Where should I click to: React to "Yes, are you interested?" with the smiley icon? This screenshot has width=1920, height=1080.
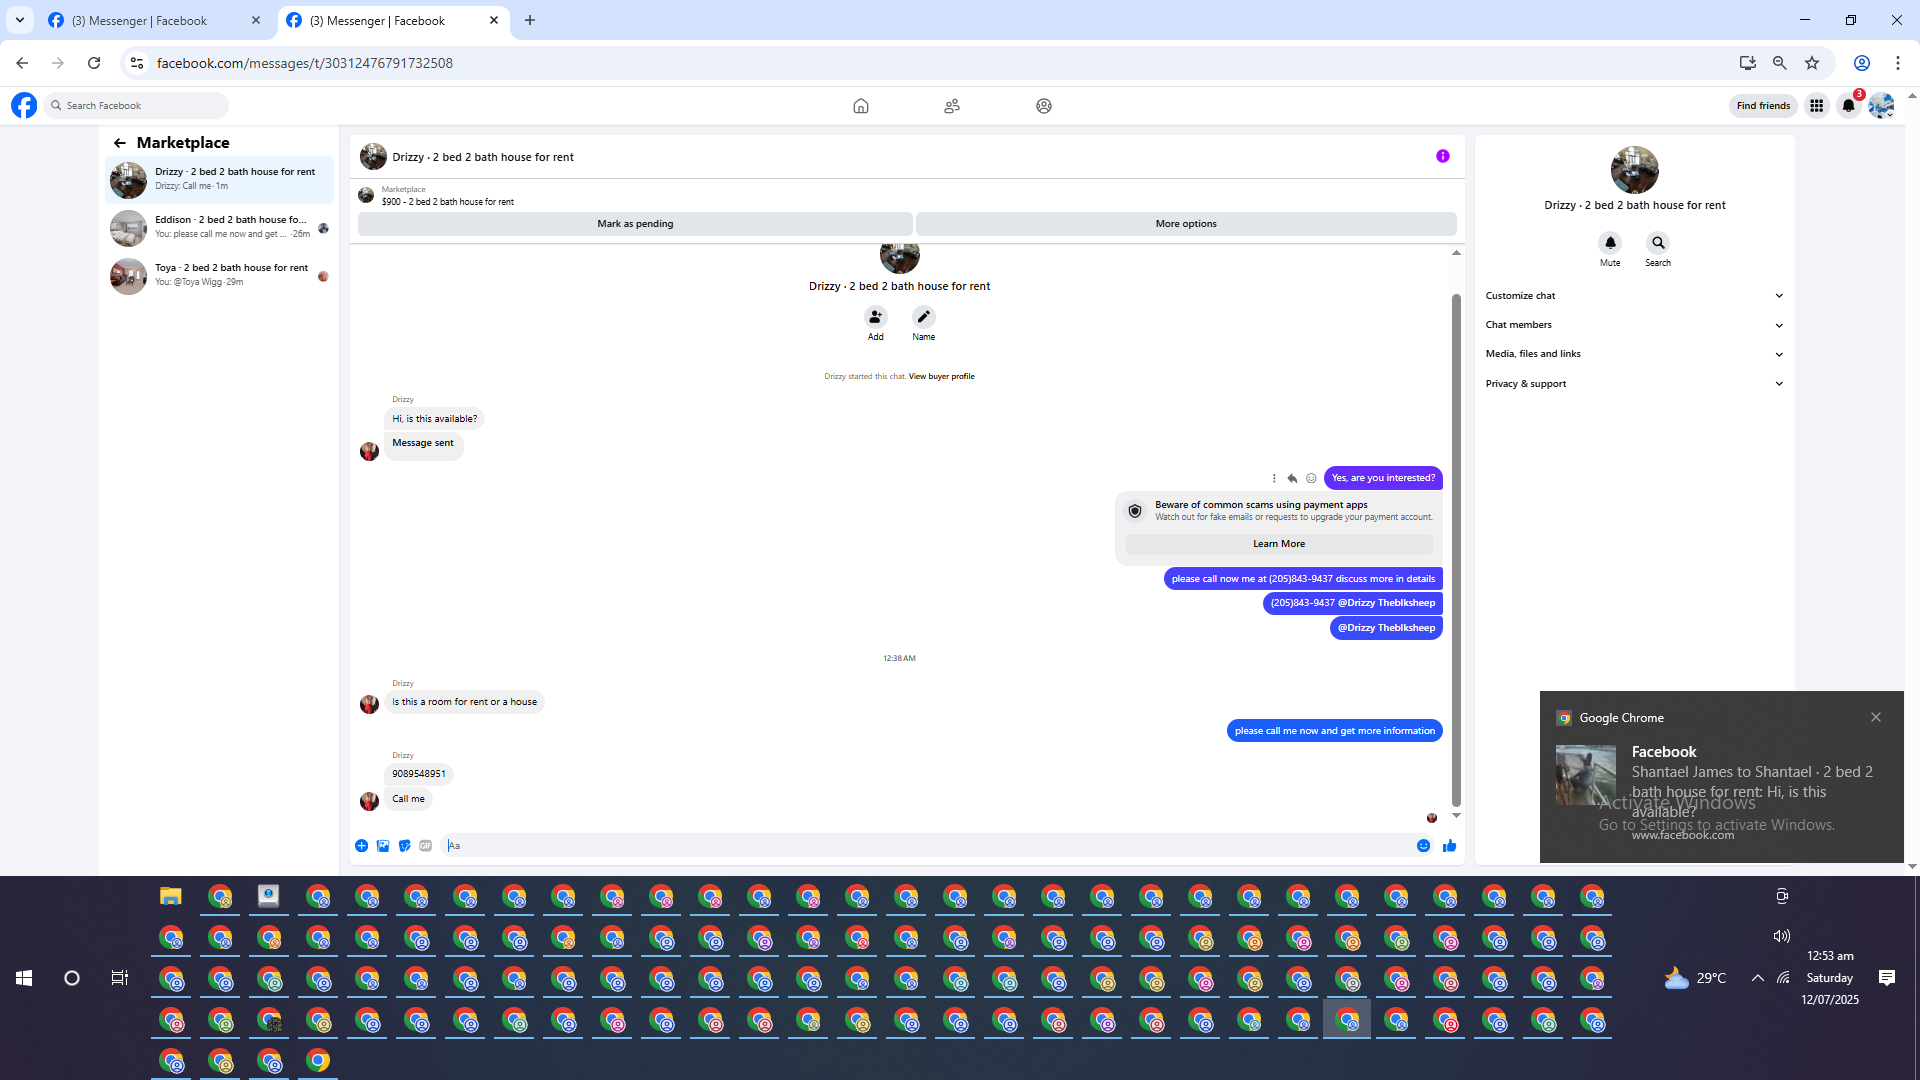coord(1311,478)
